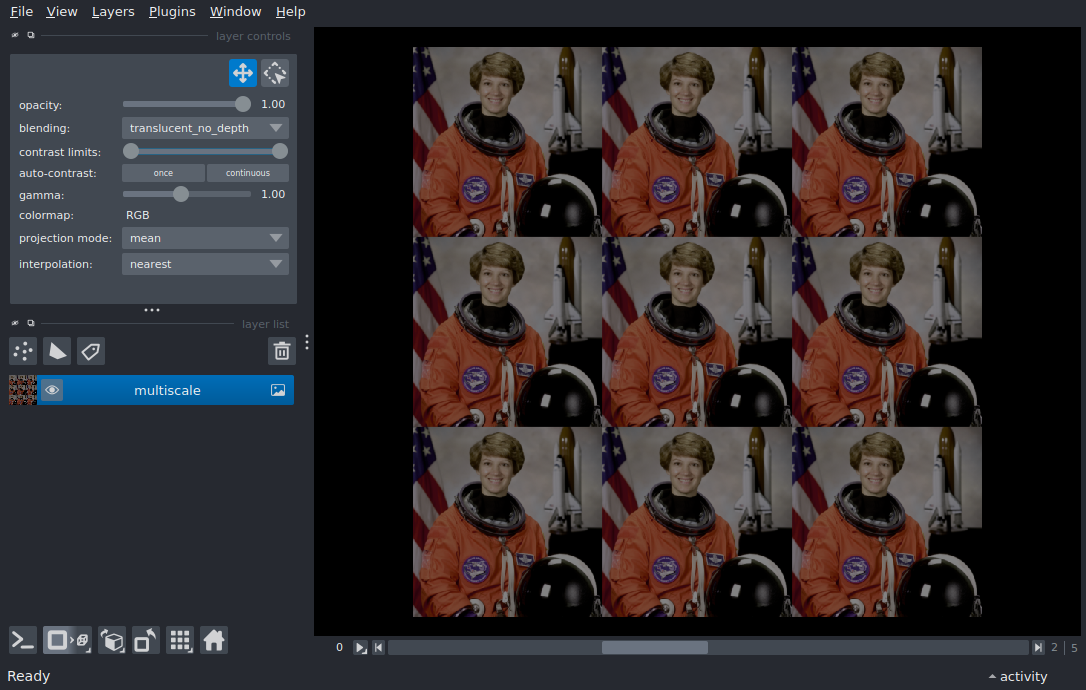Expand the projection mode dropdown
This screenshot has width=1086, height=690.
click(205, 238)
